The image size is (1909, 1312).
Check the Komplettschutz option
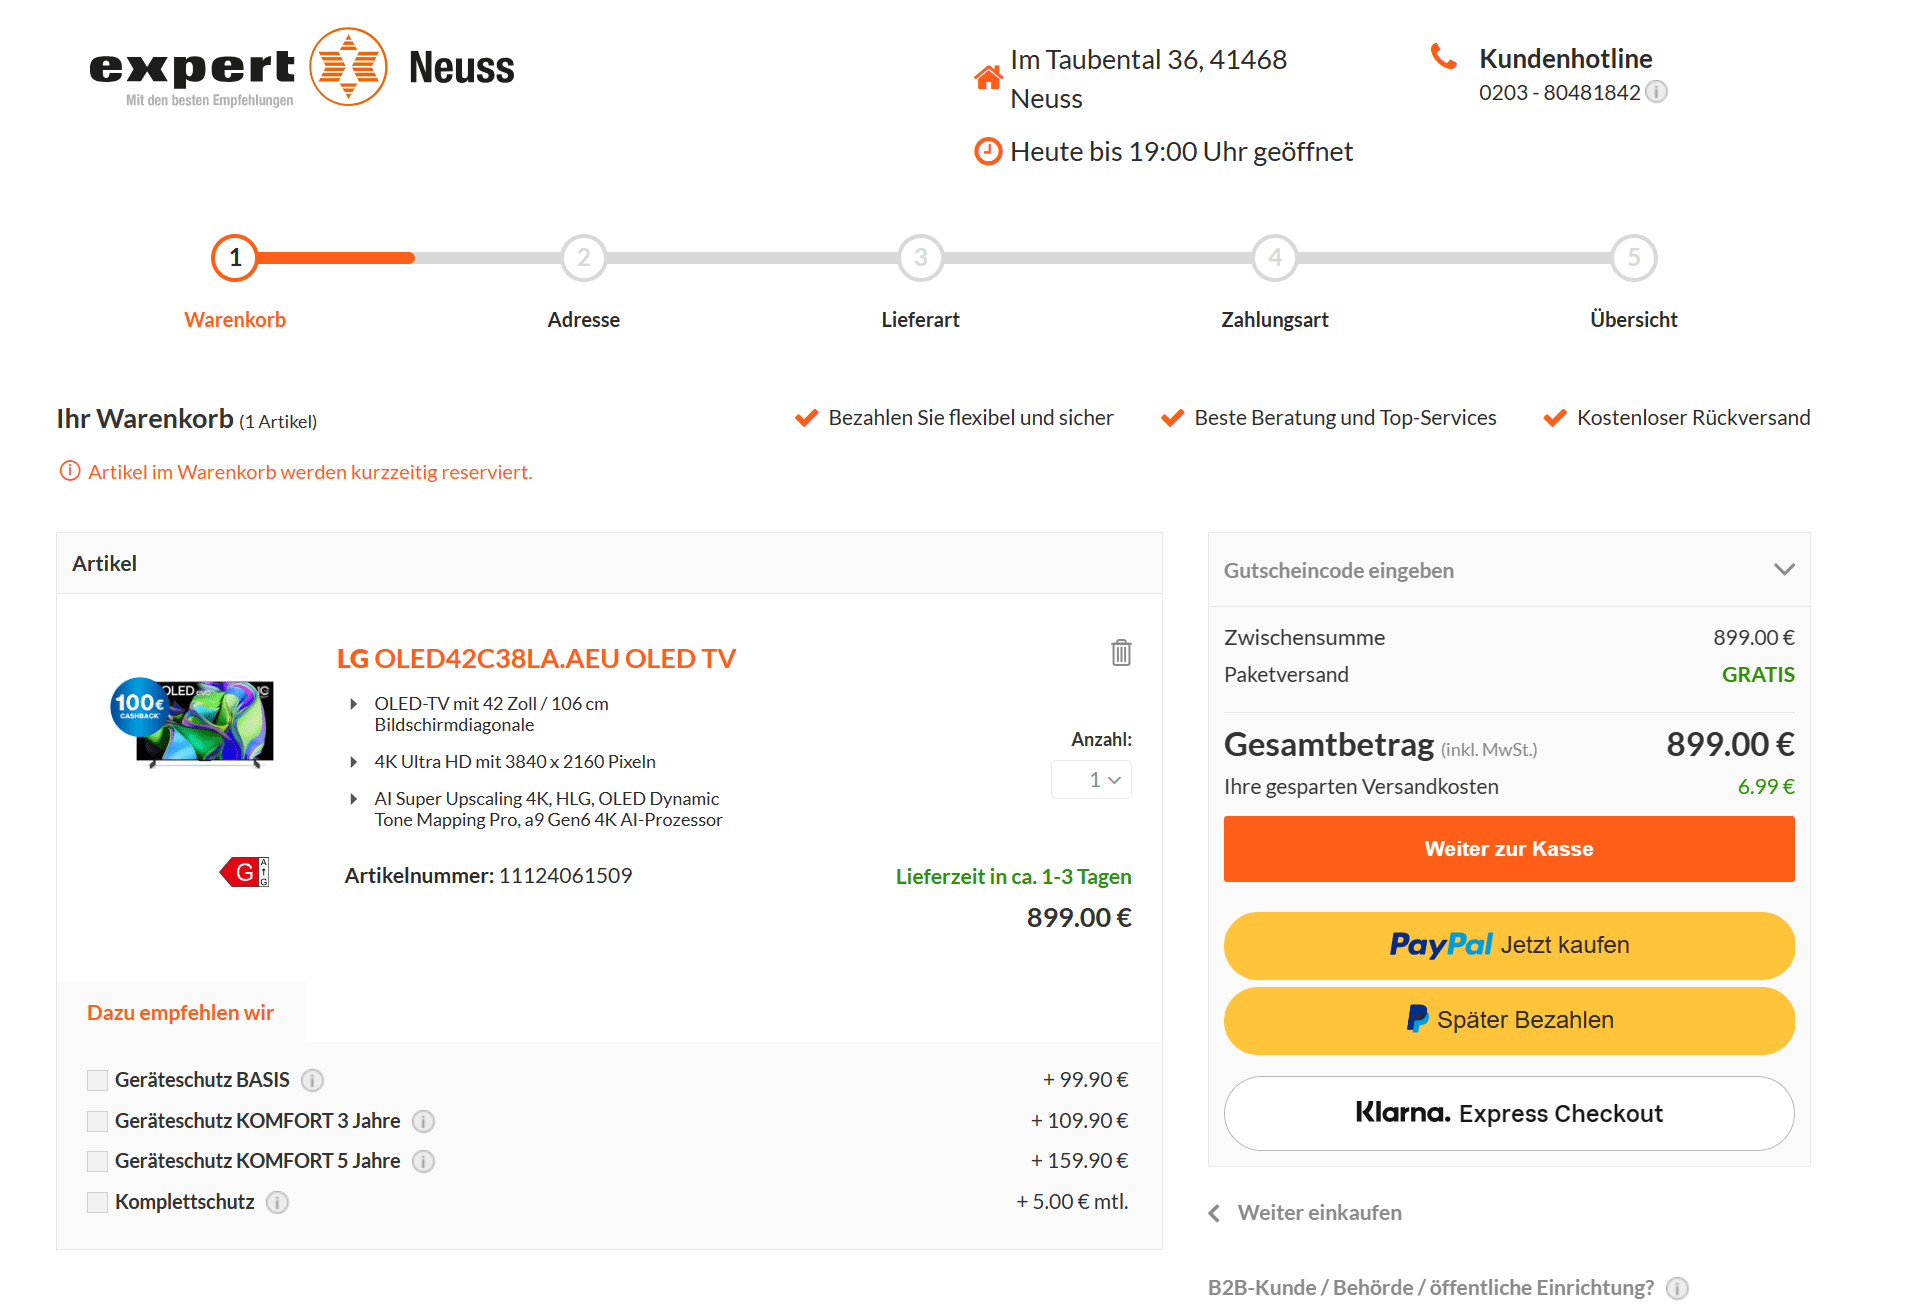point(97,1202)
